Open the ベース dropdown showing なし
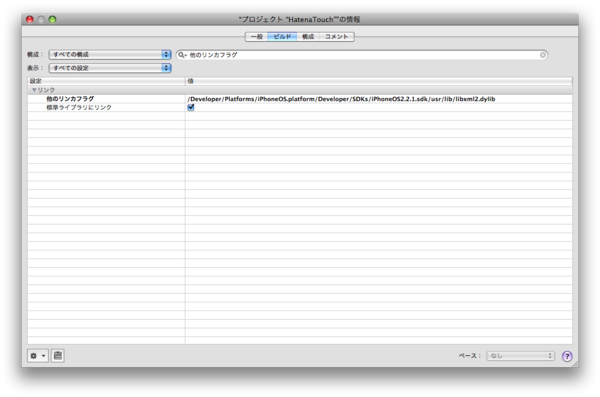 520,356
